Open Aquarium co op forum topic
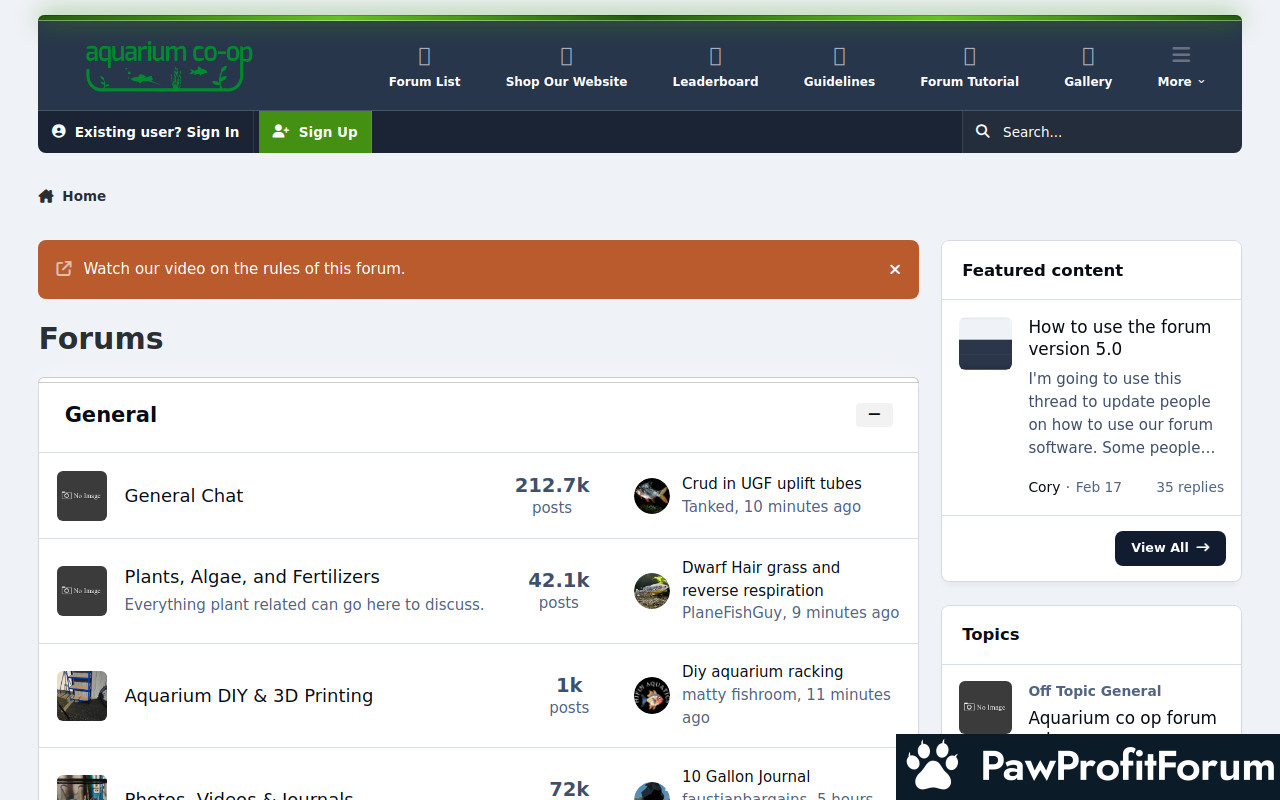Viewport: 1280px width, 800px height. [1122, 718]
